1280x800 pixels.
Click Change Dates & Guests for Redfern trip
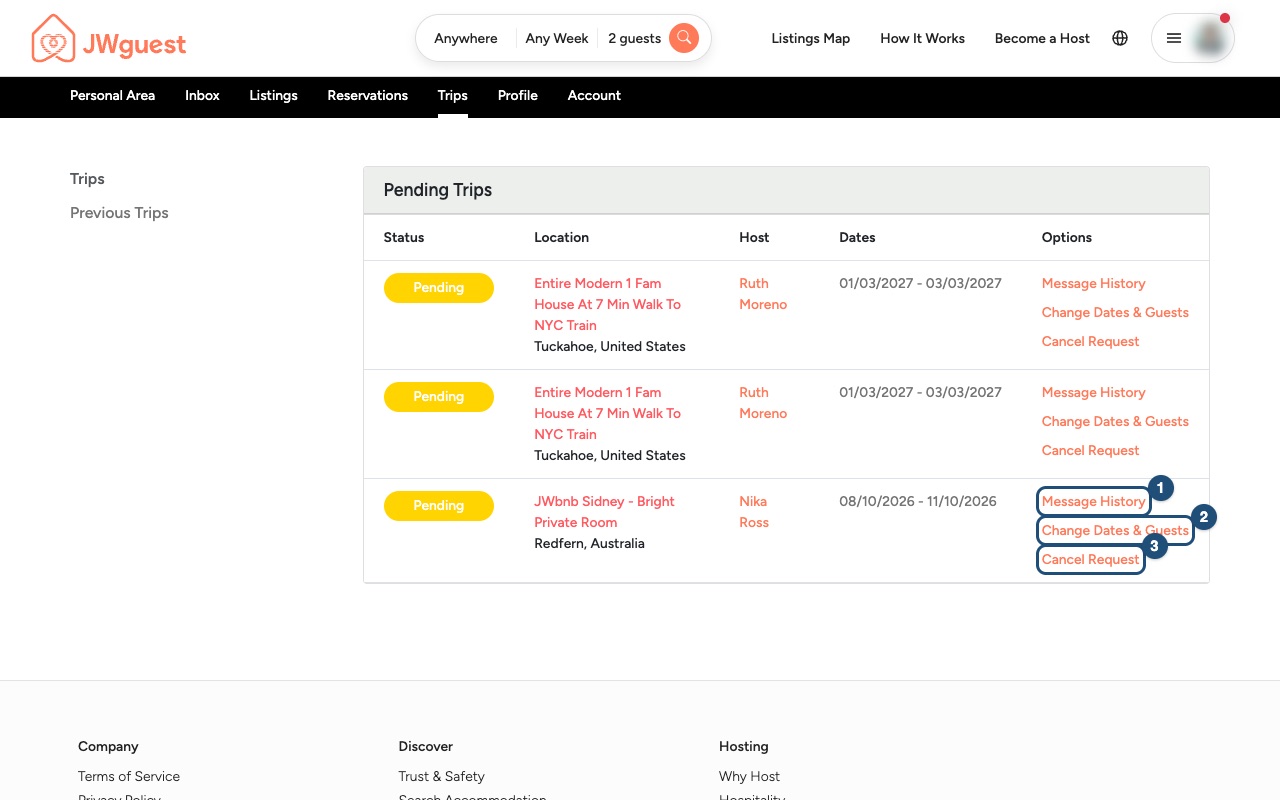point(1115,531)
